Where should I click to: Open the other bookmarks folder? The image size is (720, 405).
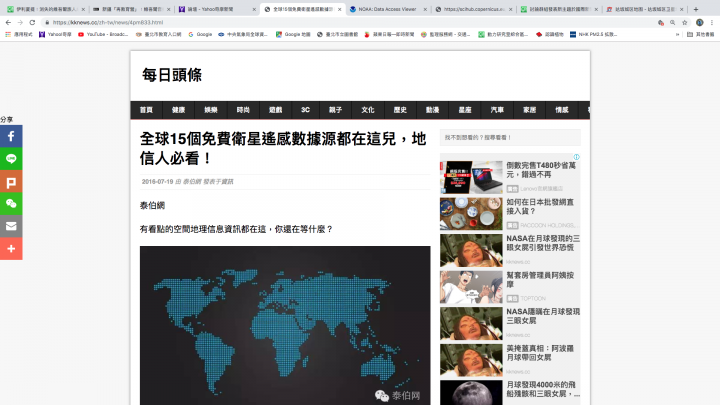pos(700,34)
